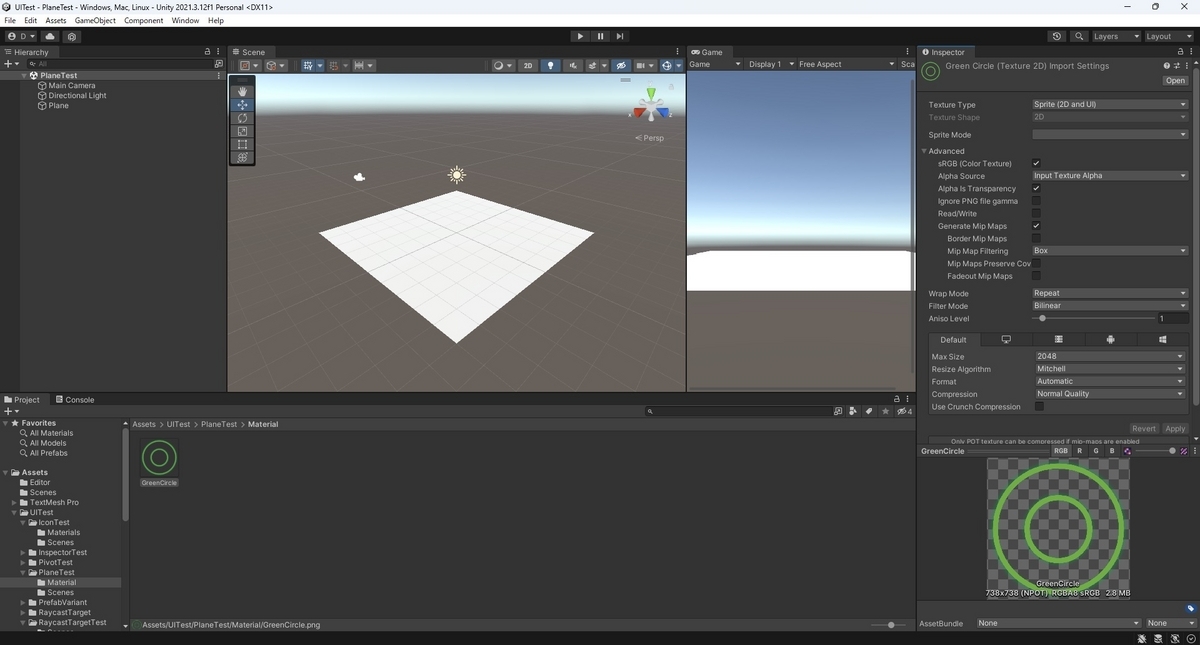Select the Standalone monitor platform tab icon
This screenshot has height=645, width=1200.
pos(1006,340)
